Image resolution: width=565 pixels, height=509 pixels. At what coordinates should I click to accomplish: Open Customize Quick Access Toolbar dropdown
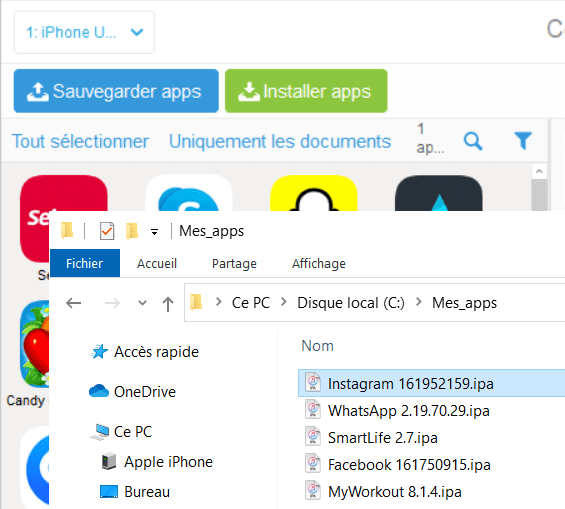click(154, 232)
